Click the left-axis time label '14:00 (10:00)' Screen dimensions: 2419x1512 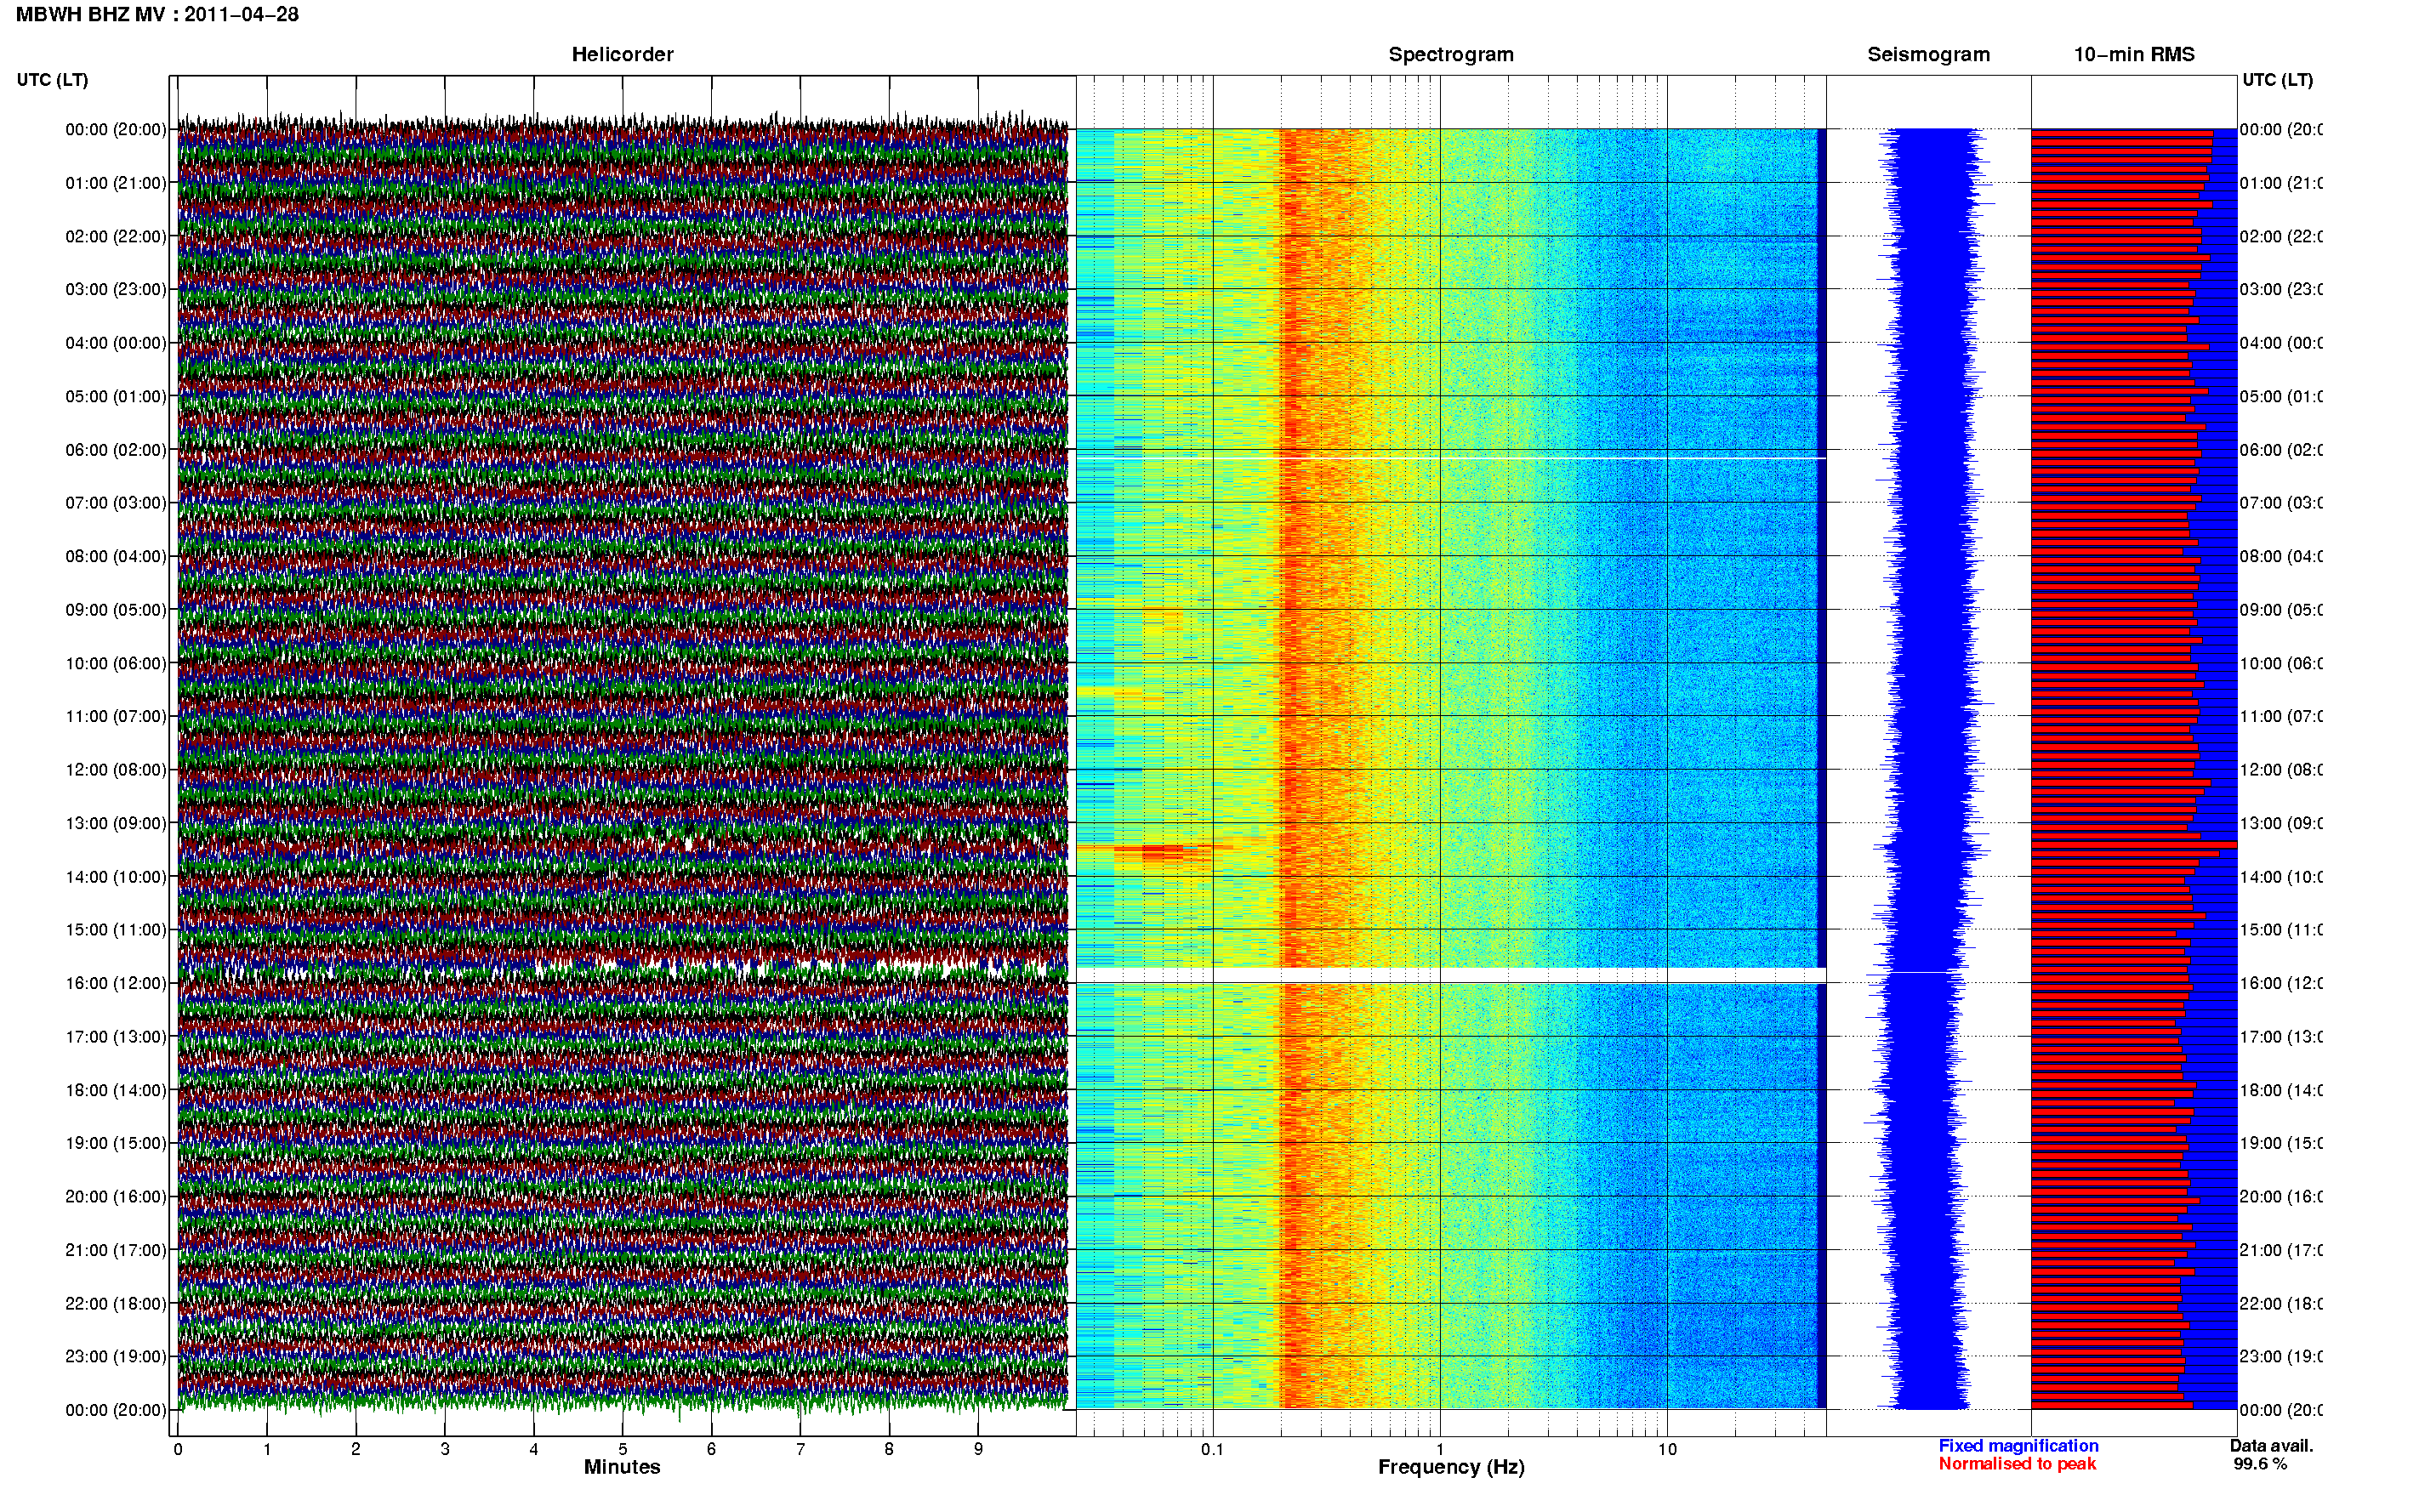[116, 877]
